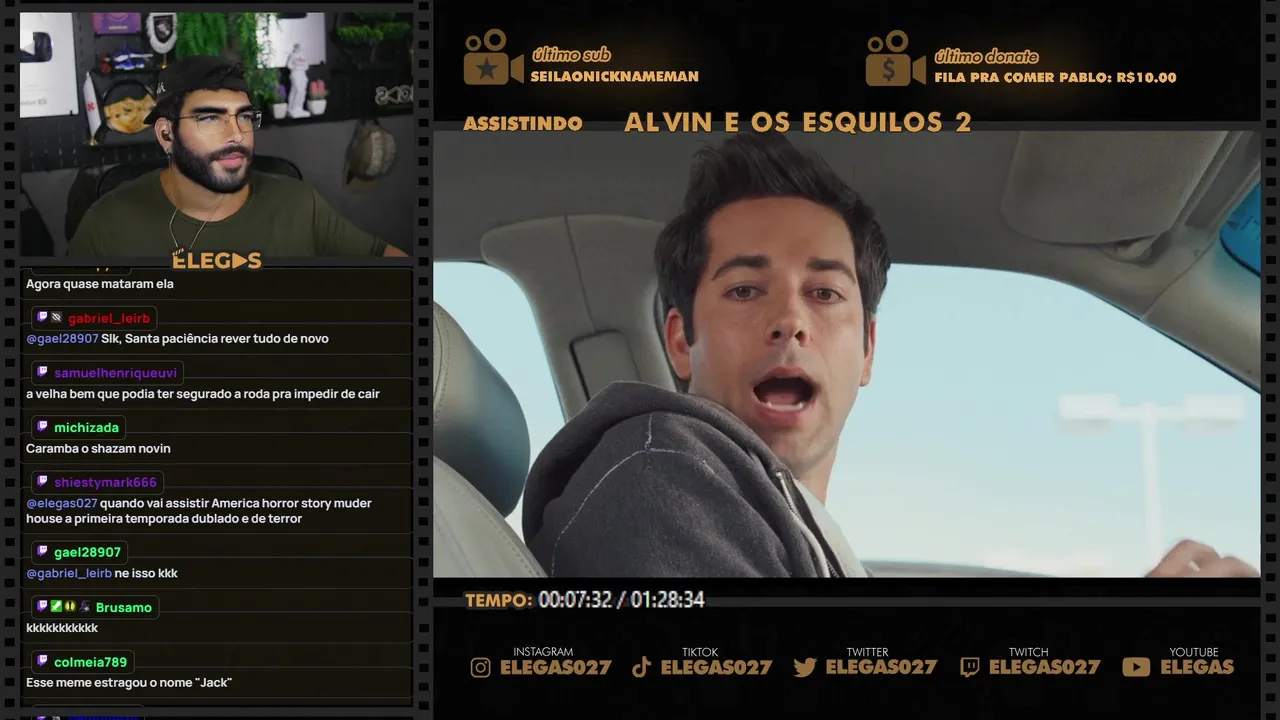Click the ASSISTINDO label

[523, 124]
